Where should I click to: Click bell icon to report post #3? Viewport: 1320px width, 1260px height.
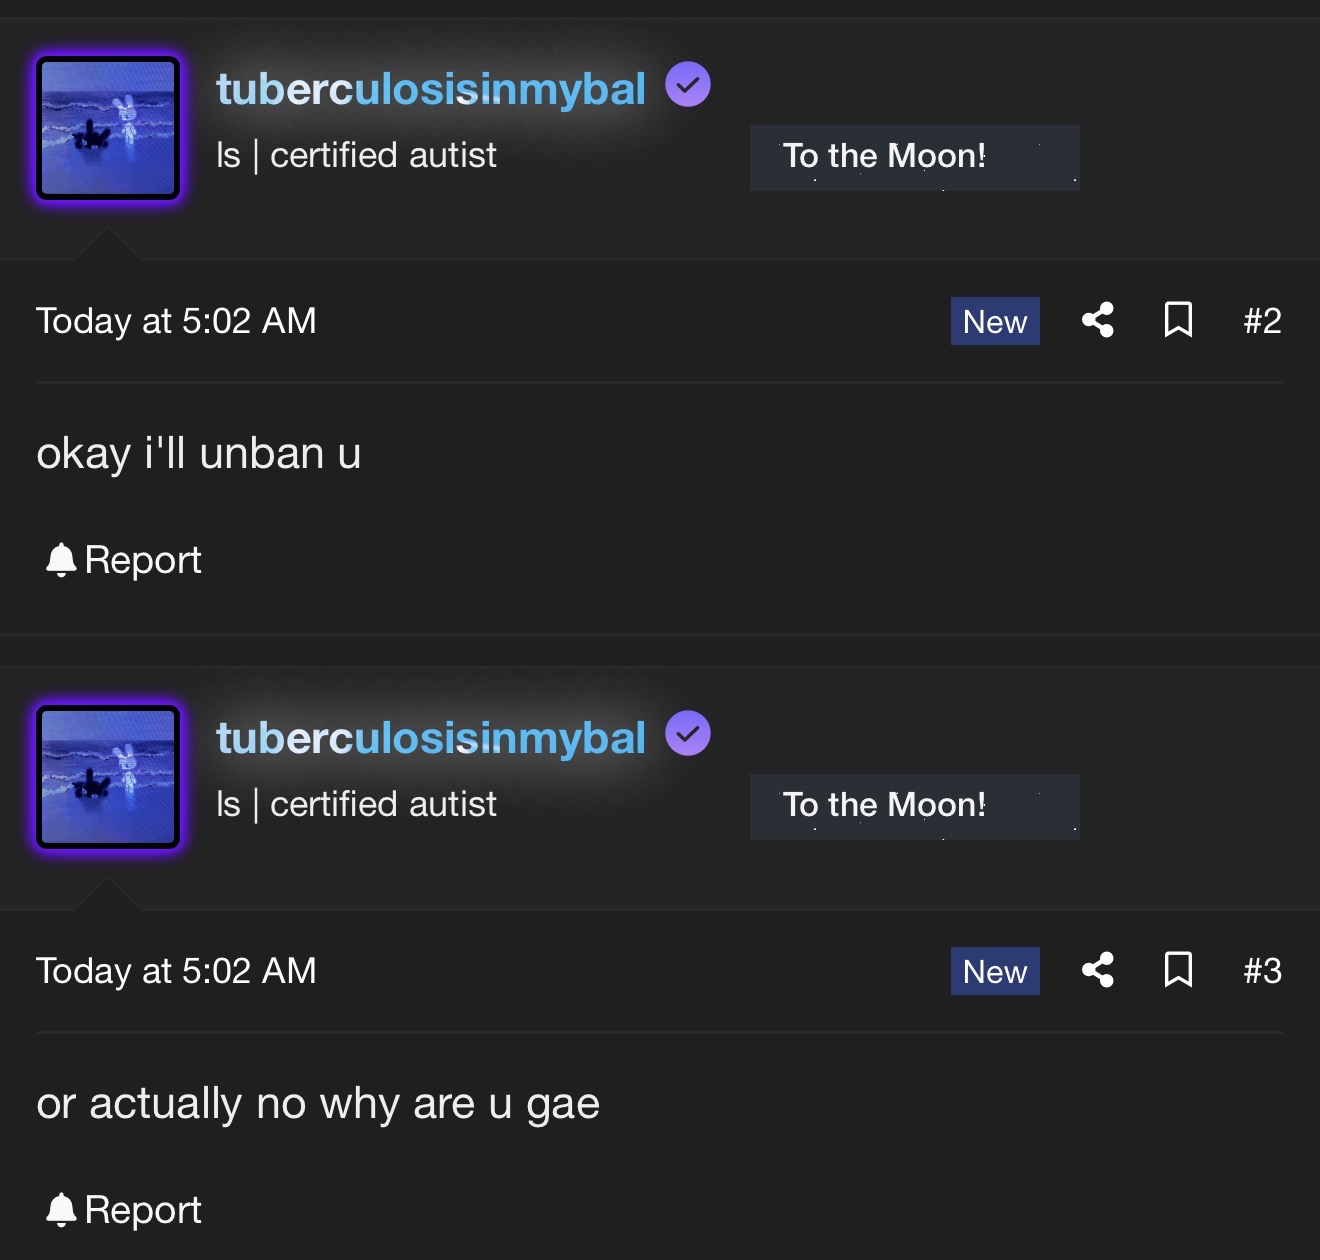(61, 1210)
